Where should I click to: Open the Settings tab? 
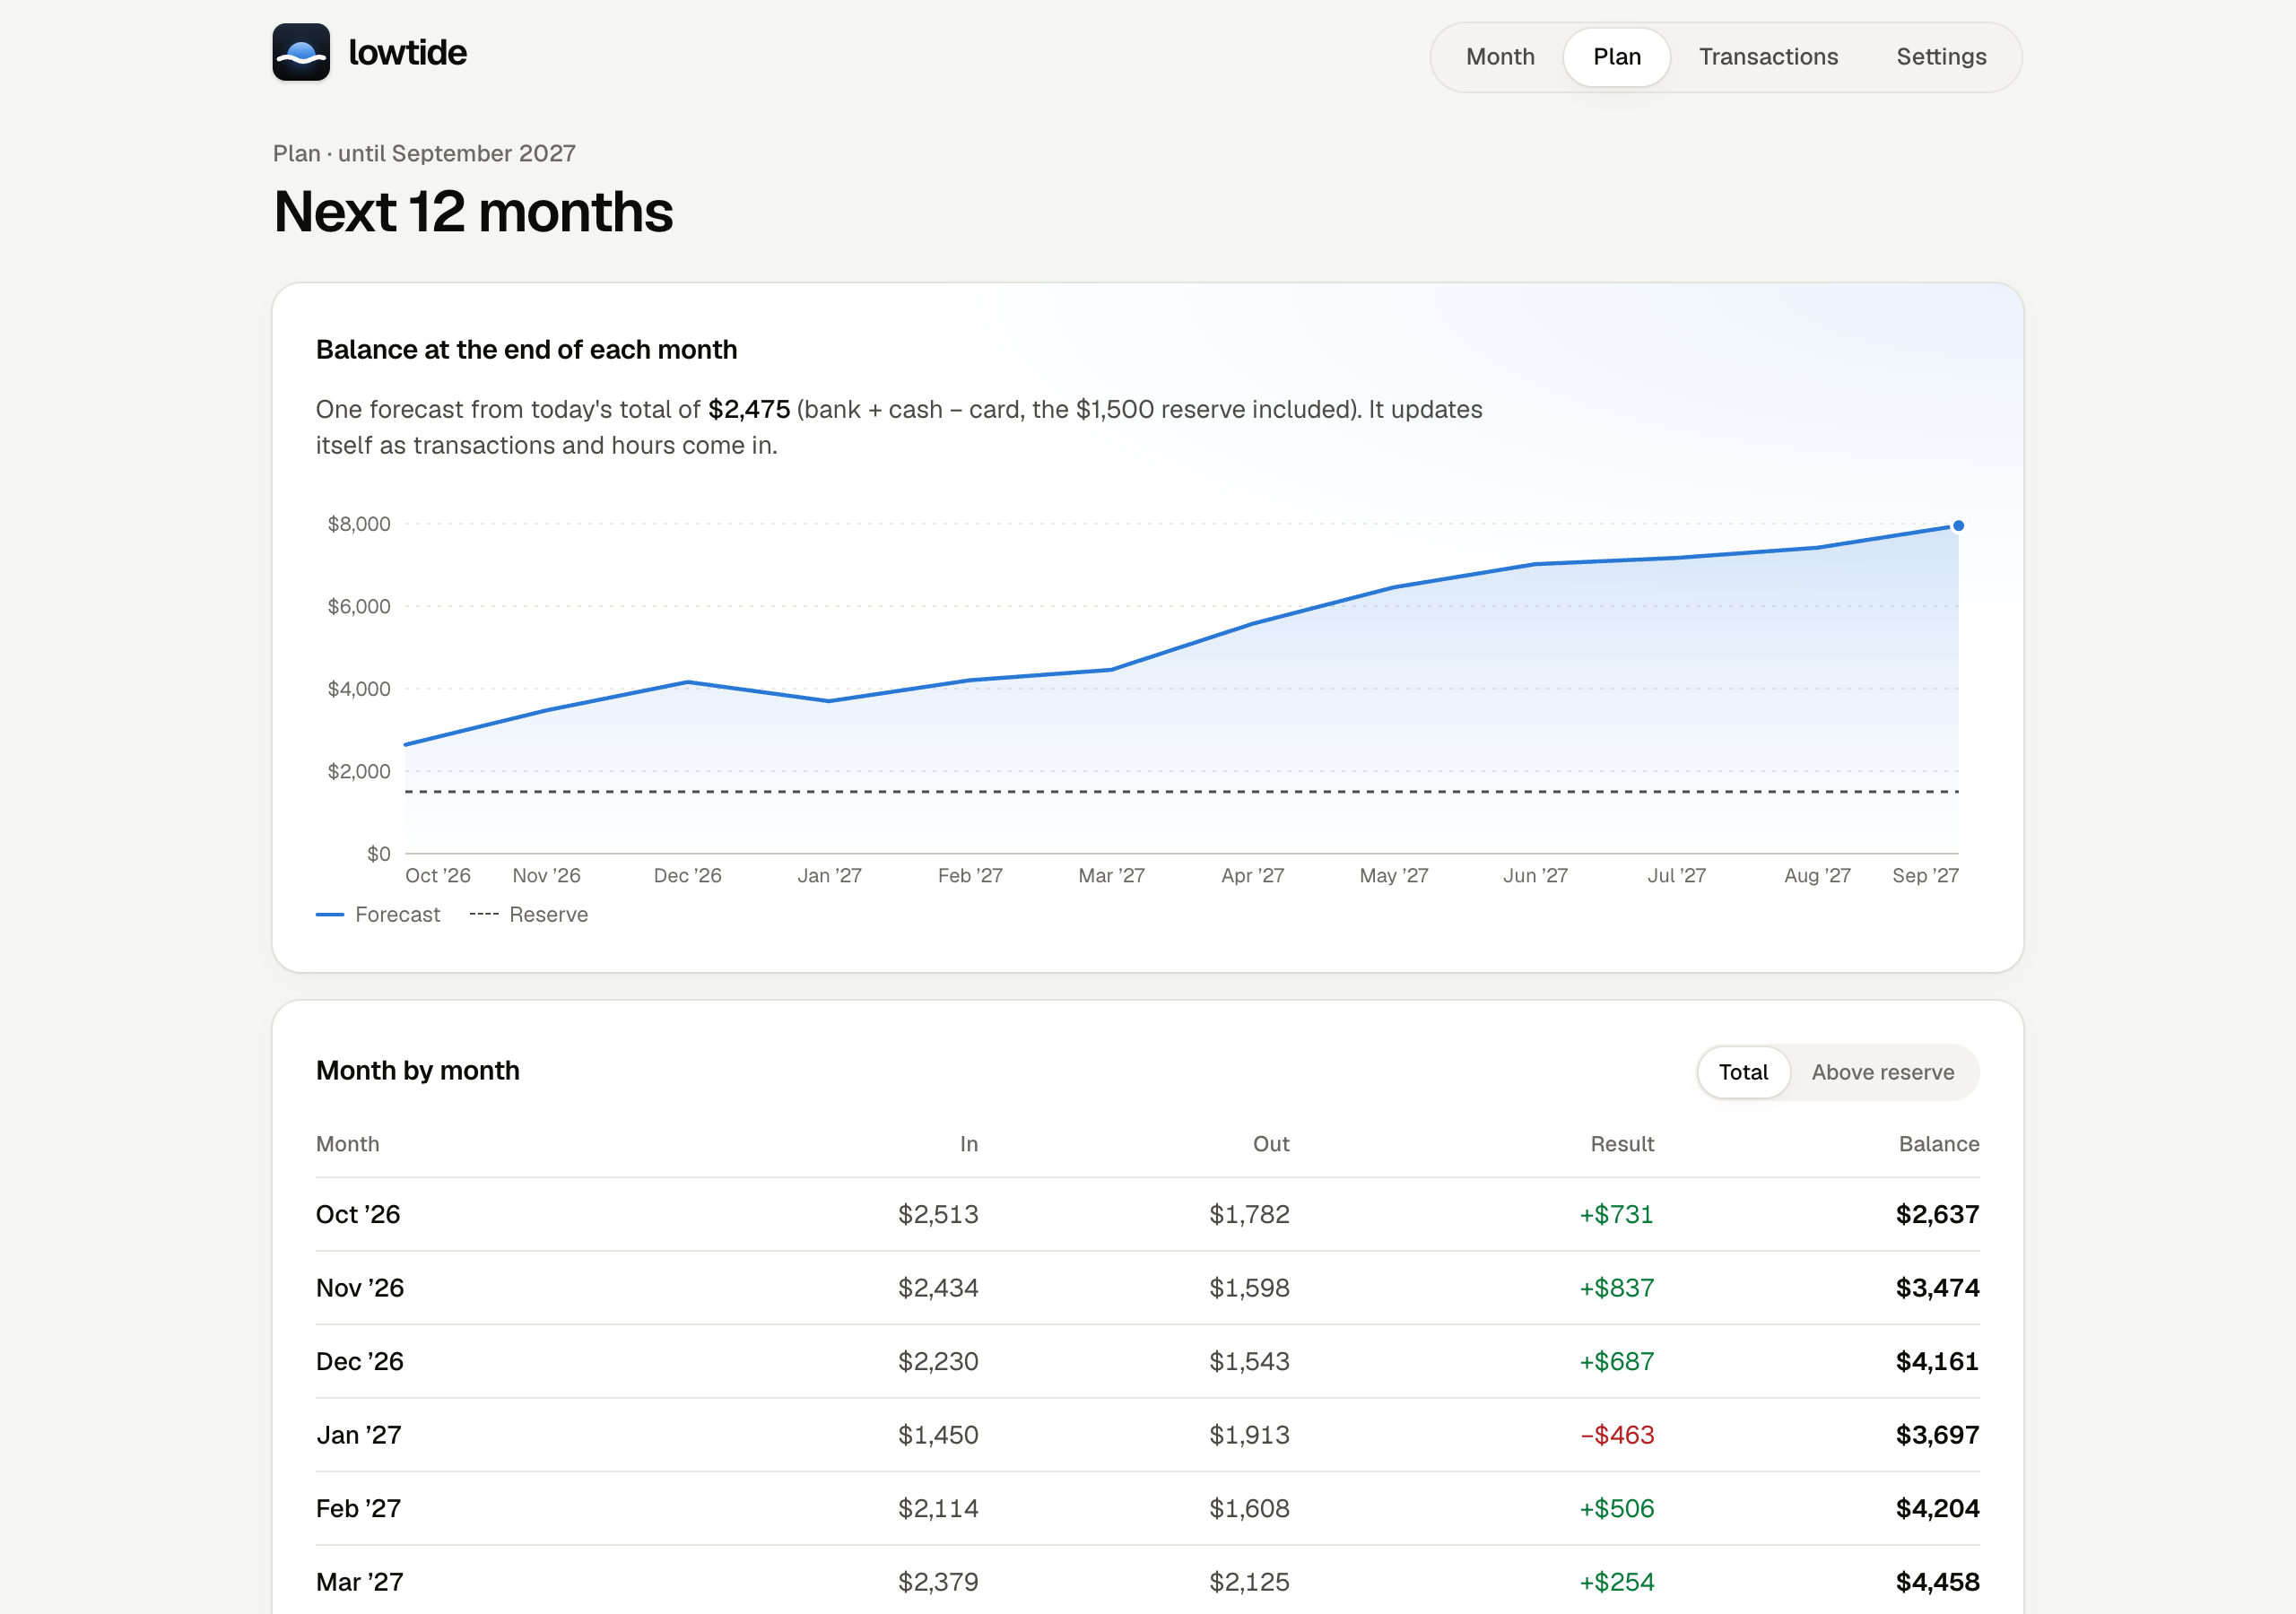click(x=1941, y=57)
